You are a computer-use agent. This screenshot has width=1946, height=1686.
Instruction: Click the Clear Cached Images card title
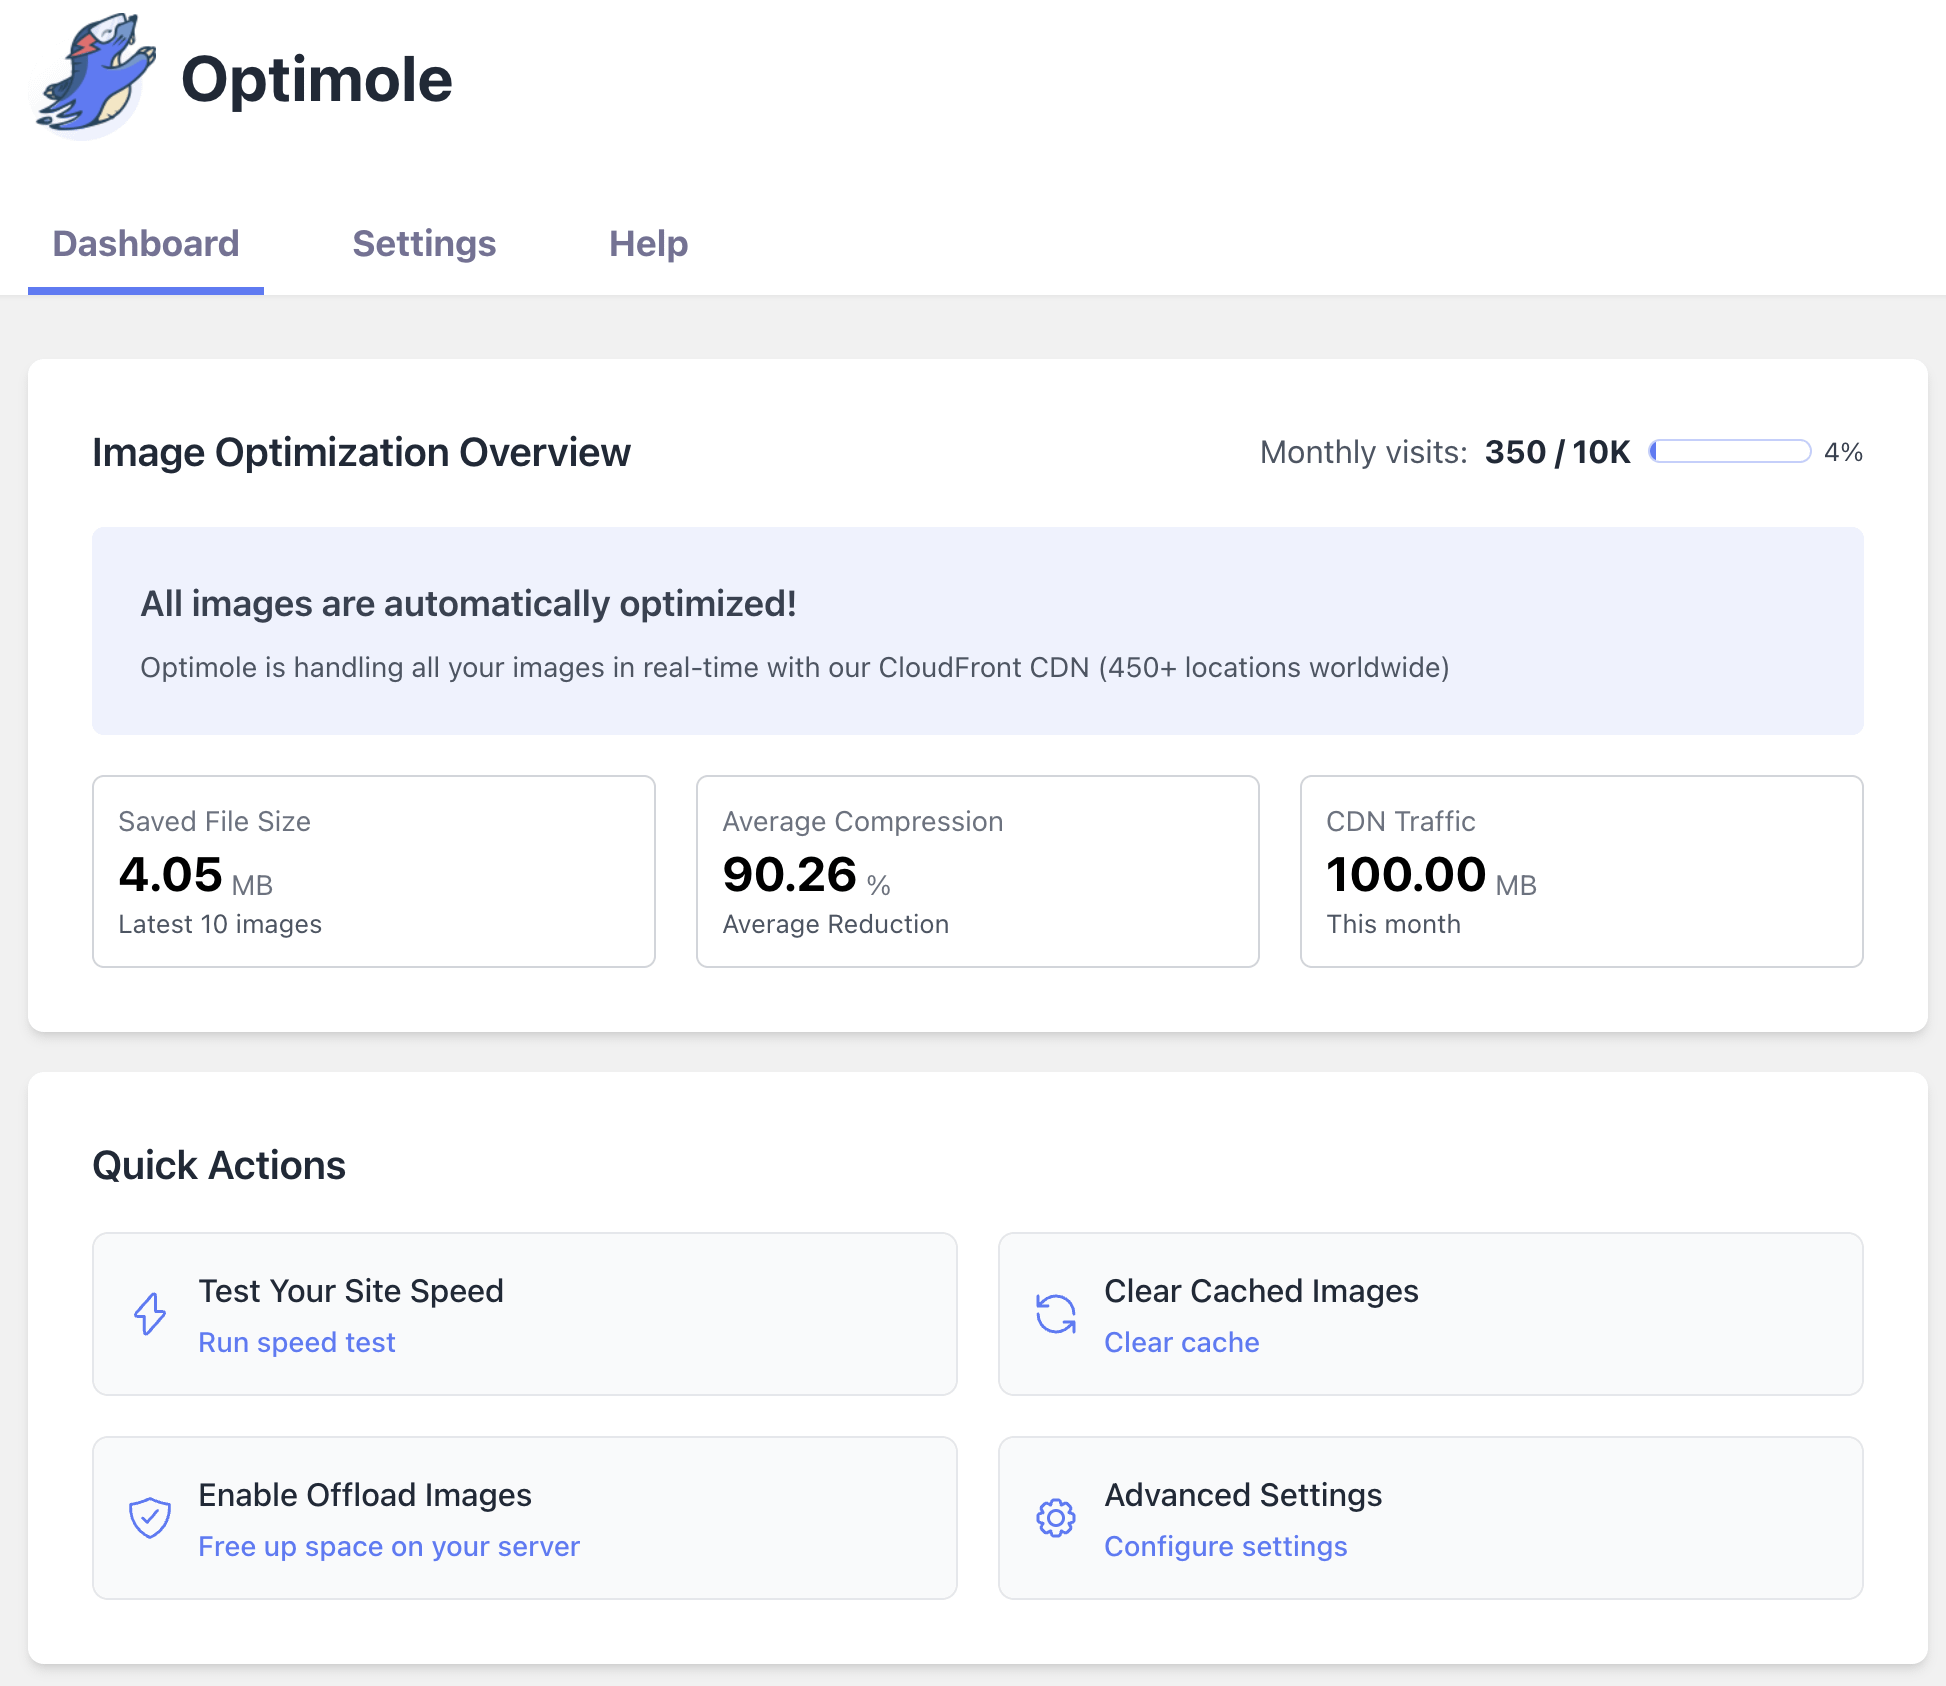[x=1261, y=1291]
